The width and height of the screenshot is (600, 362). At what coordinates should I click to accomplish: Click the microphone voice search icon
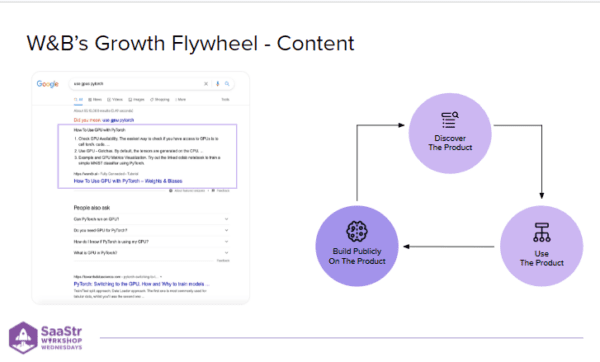217,84
